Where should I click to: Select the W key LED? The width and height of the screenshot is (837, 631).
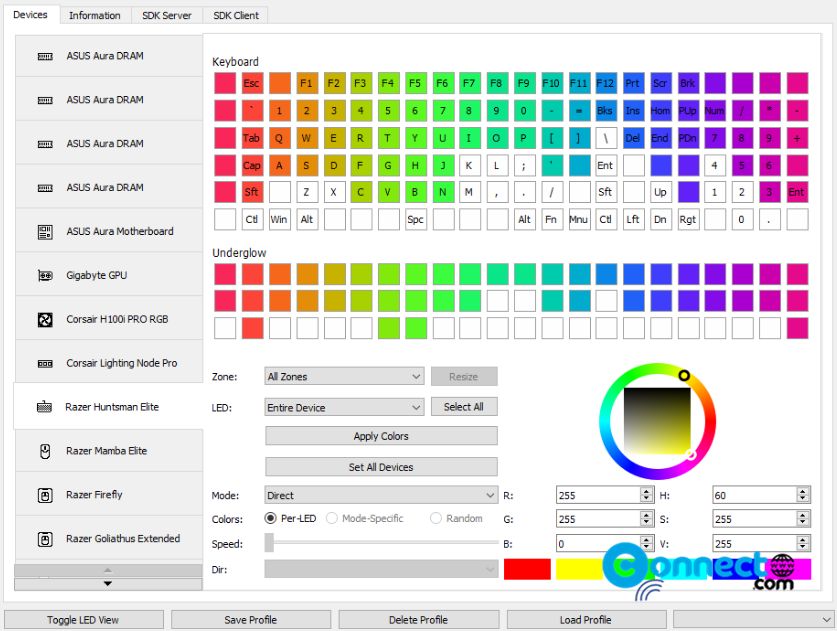(306, 138)
